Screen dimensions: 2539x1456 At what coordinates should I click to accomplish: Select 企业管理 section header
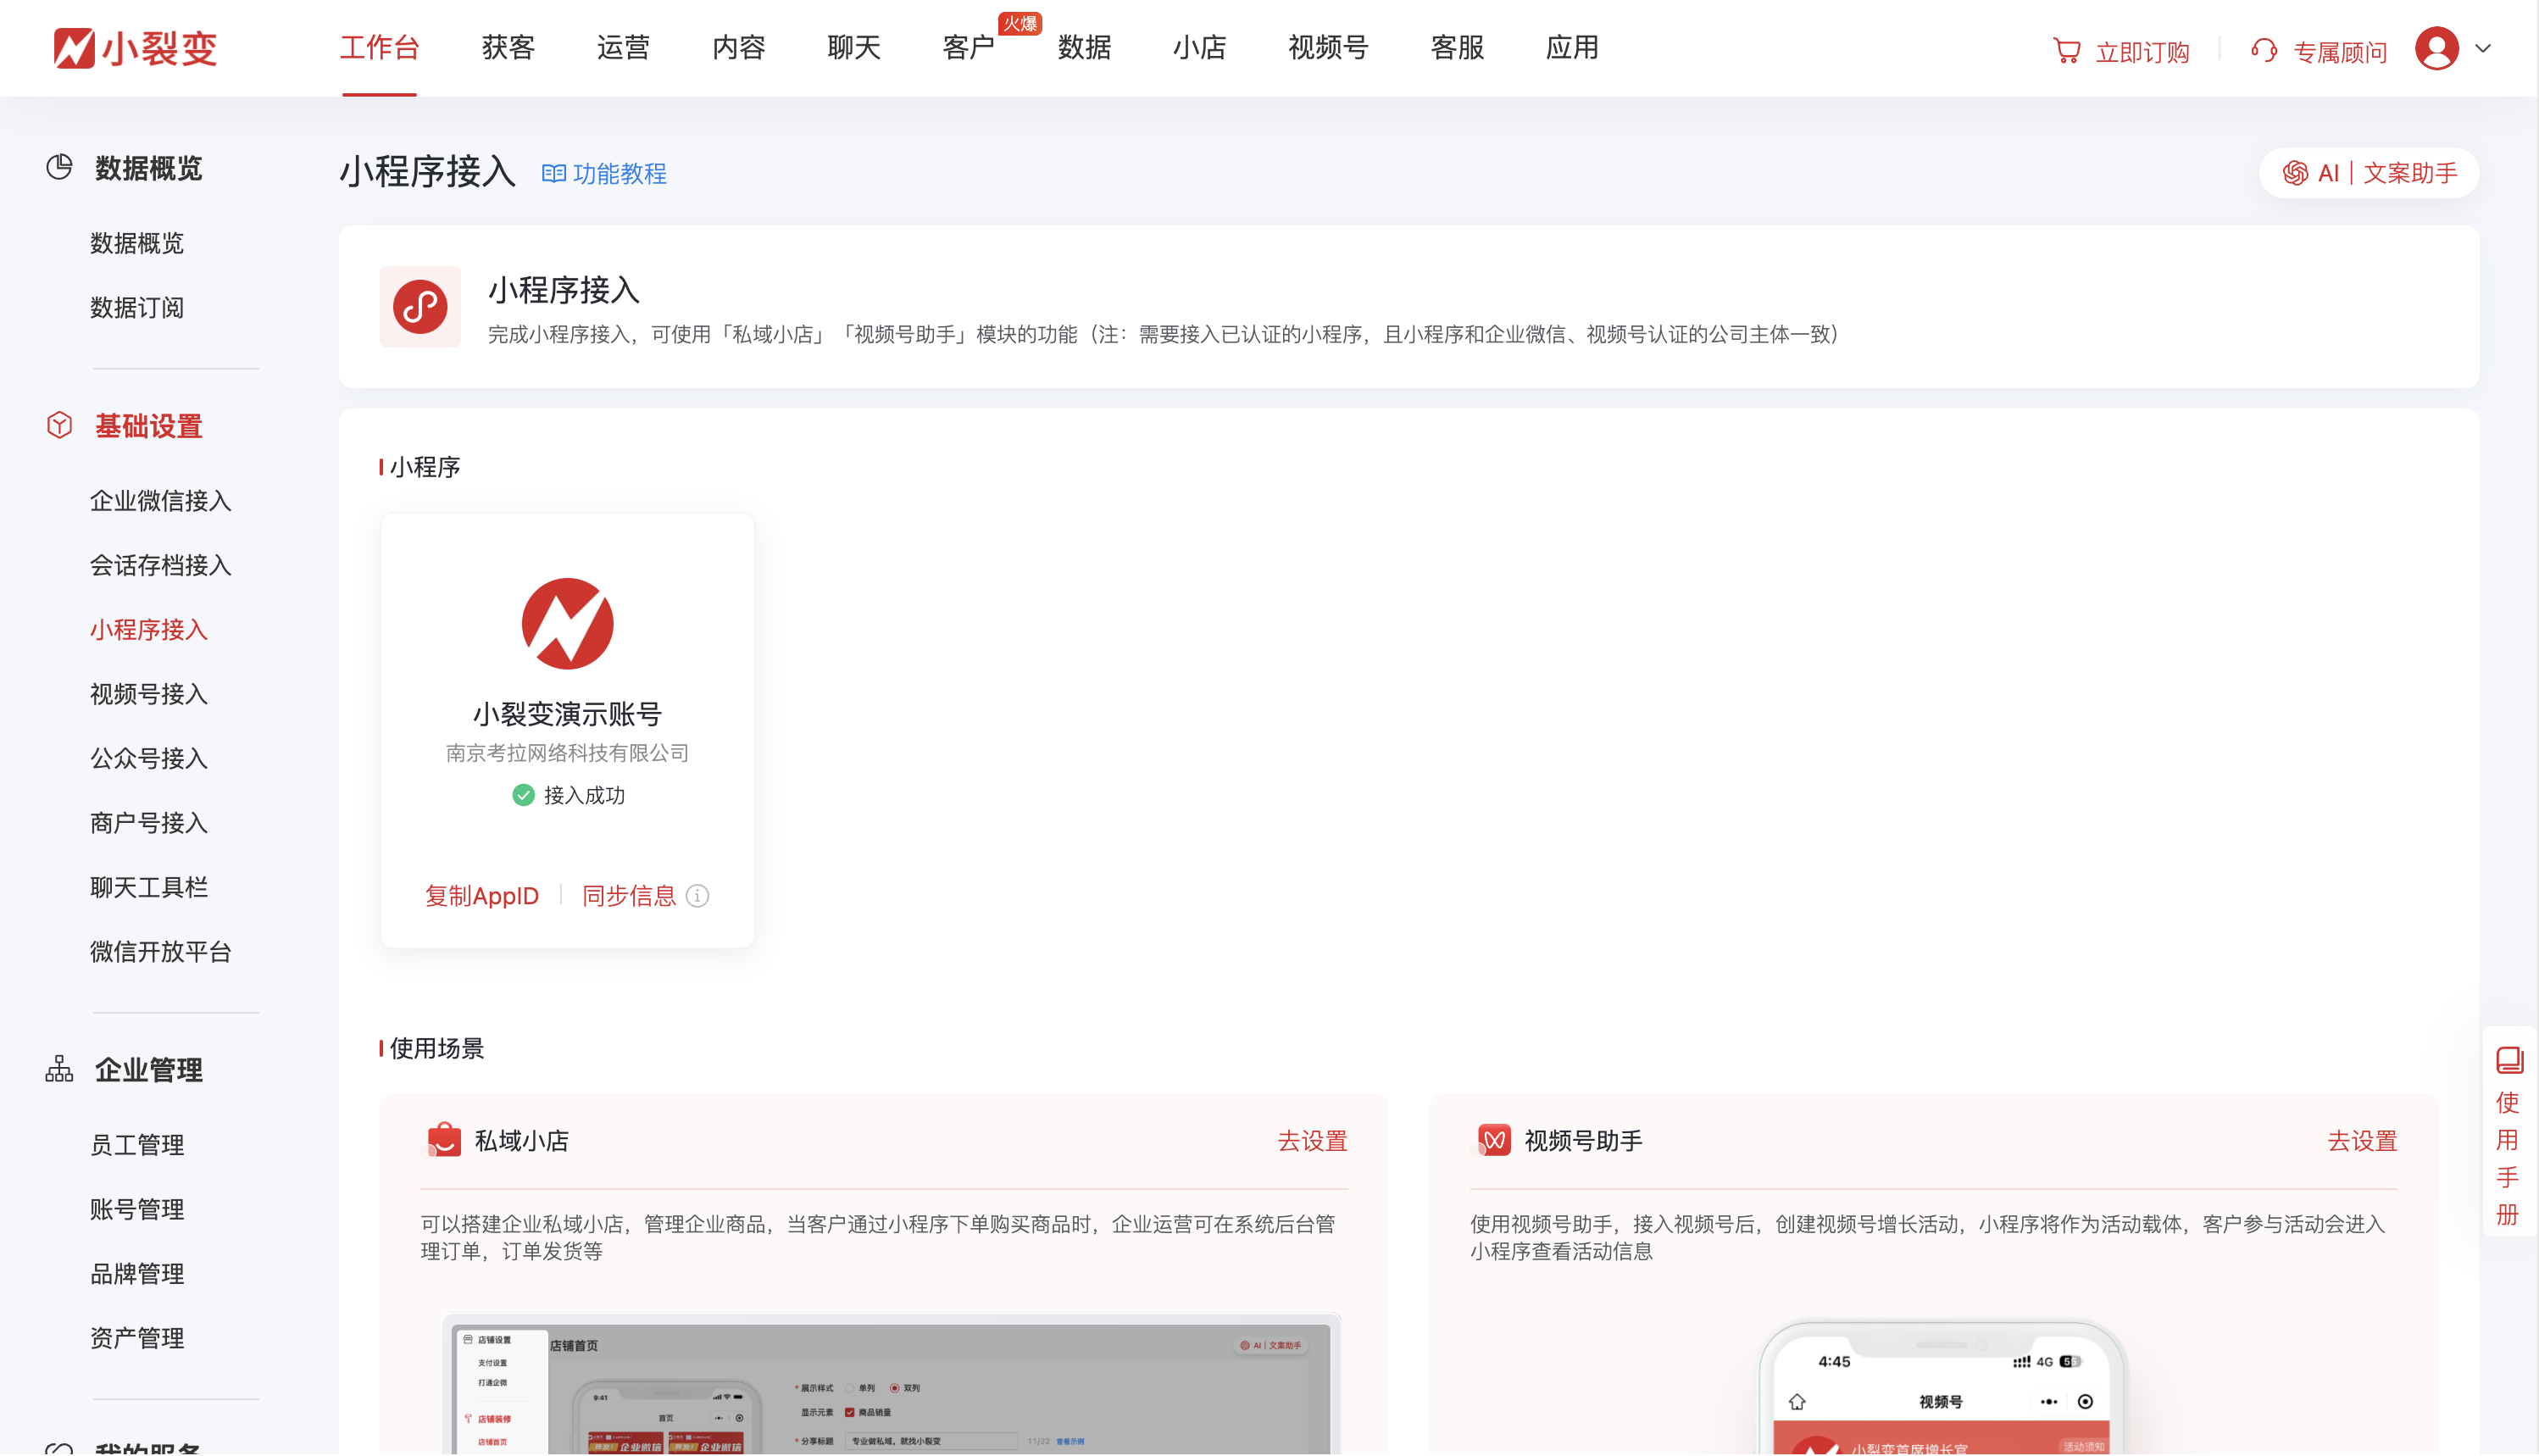coord(149,1070)
